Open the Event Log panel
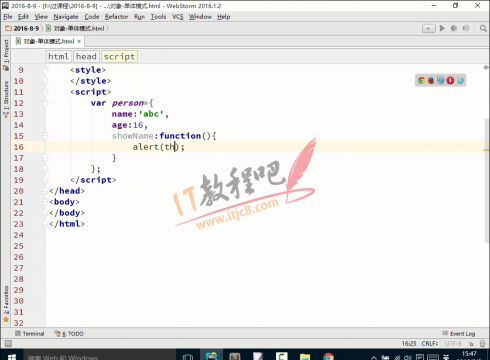490x360 pixels. [x=459, y=334]
